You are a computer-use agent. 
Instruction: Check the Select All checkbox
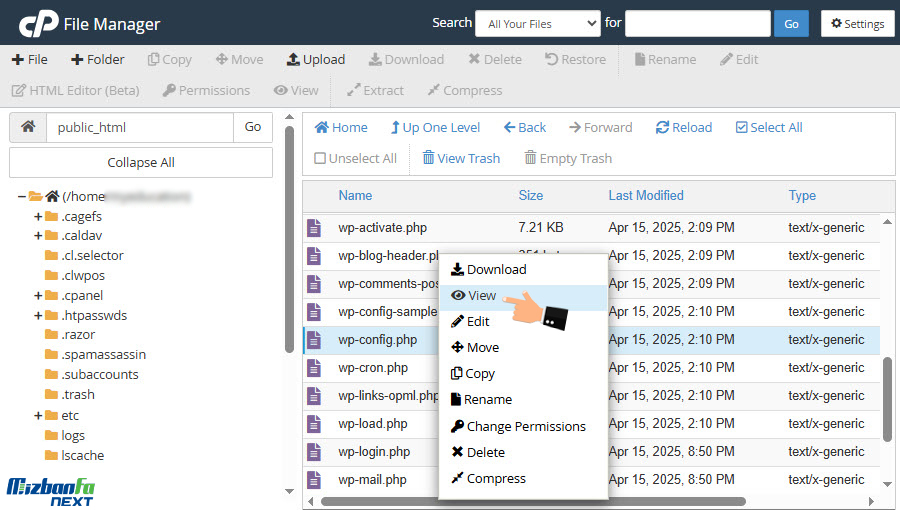[741, 128]
